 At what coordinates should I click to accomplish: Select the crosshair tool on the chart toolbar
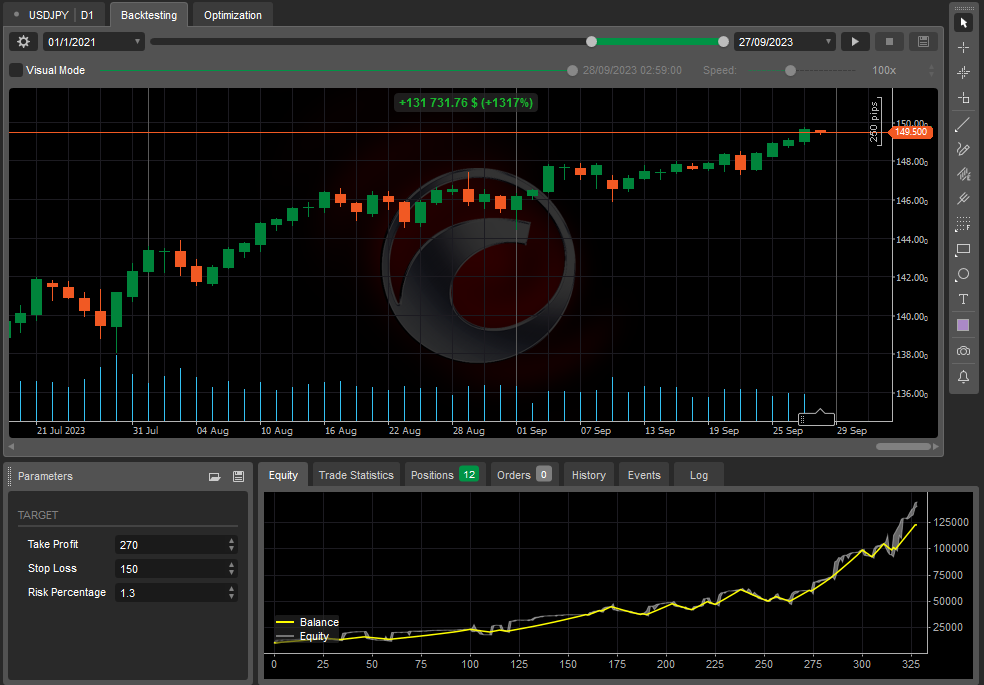point(963,46)
